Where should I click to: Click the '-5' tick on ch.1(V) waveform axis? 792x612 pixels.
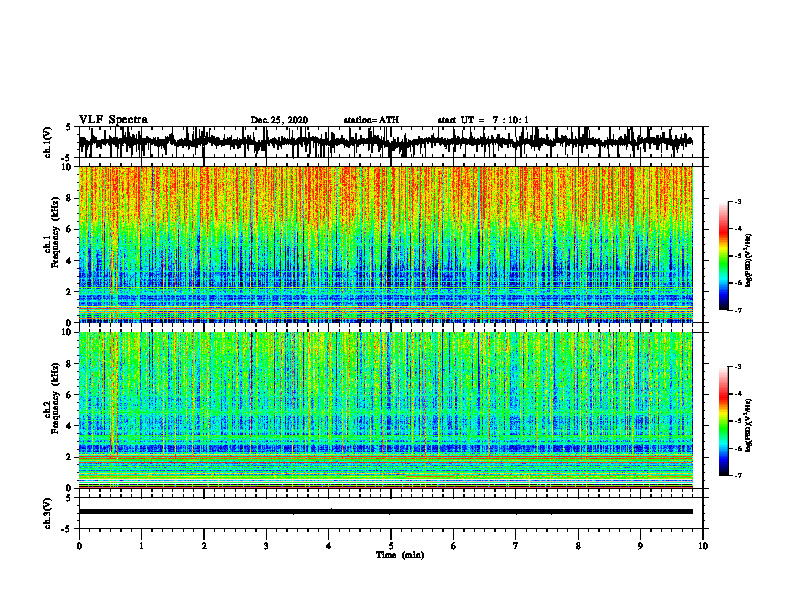pyautogui.click(x=67, y=158)
